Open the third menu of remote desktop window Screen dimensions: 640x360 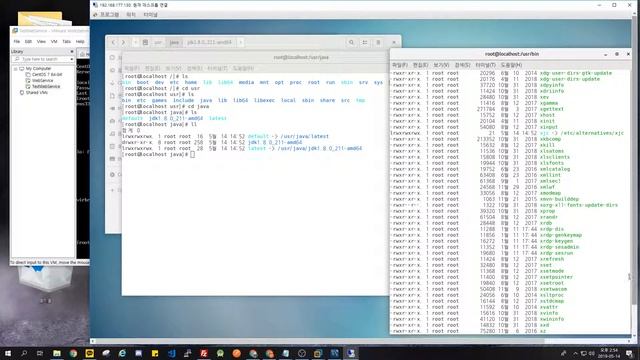150,15
